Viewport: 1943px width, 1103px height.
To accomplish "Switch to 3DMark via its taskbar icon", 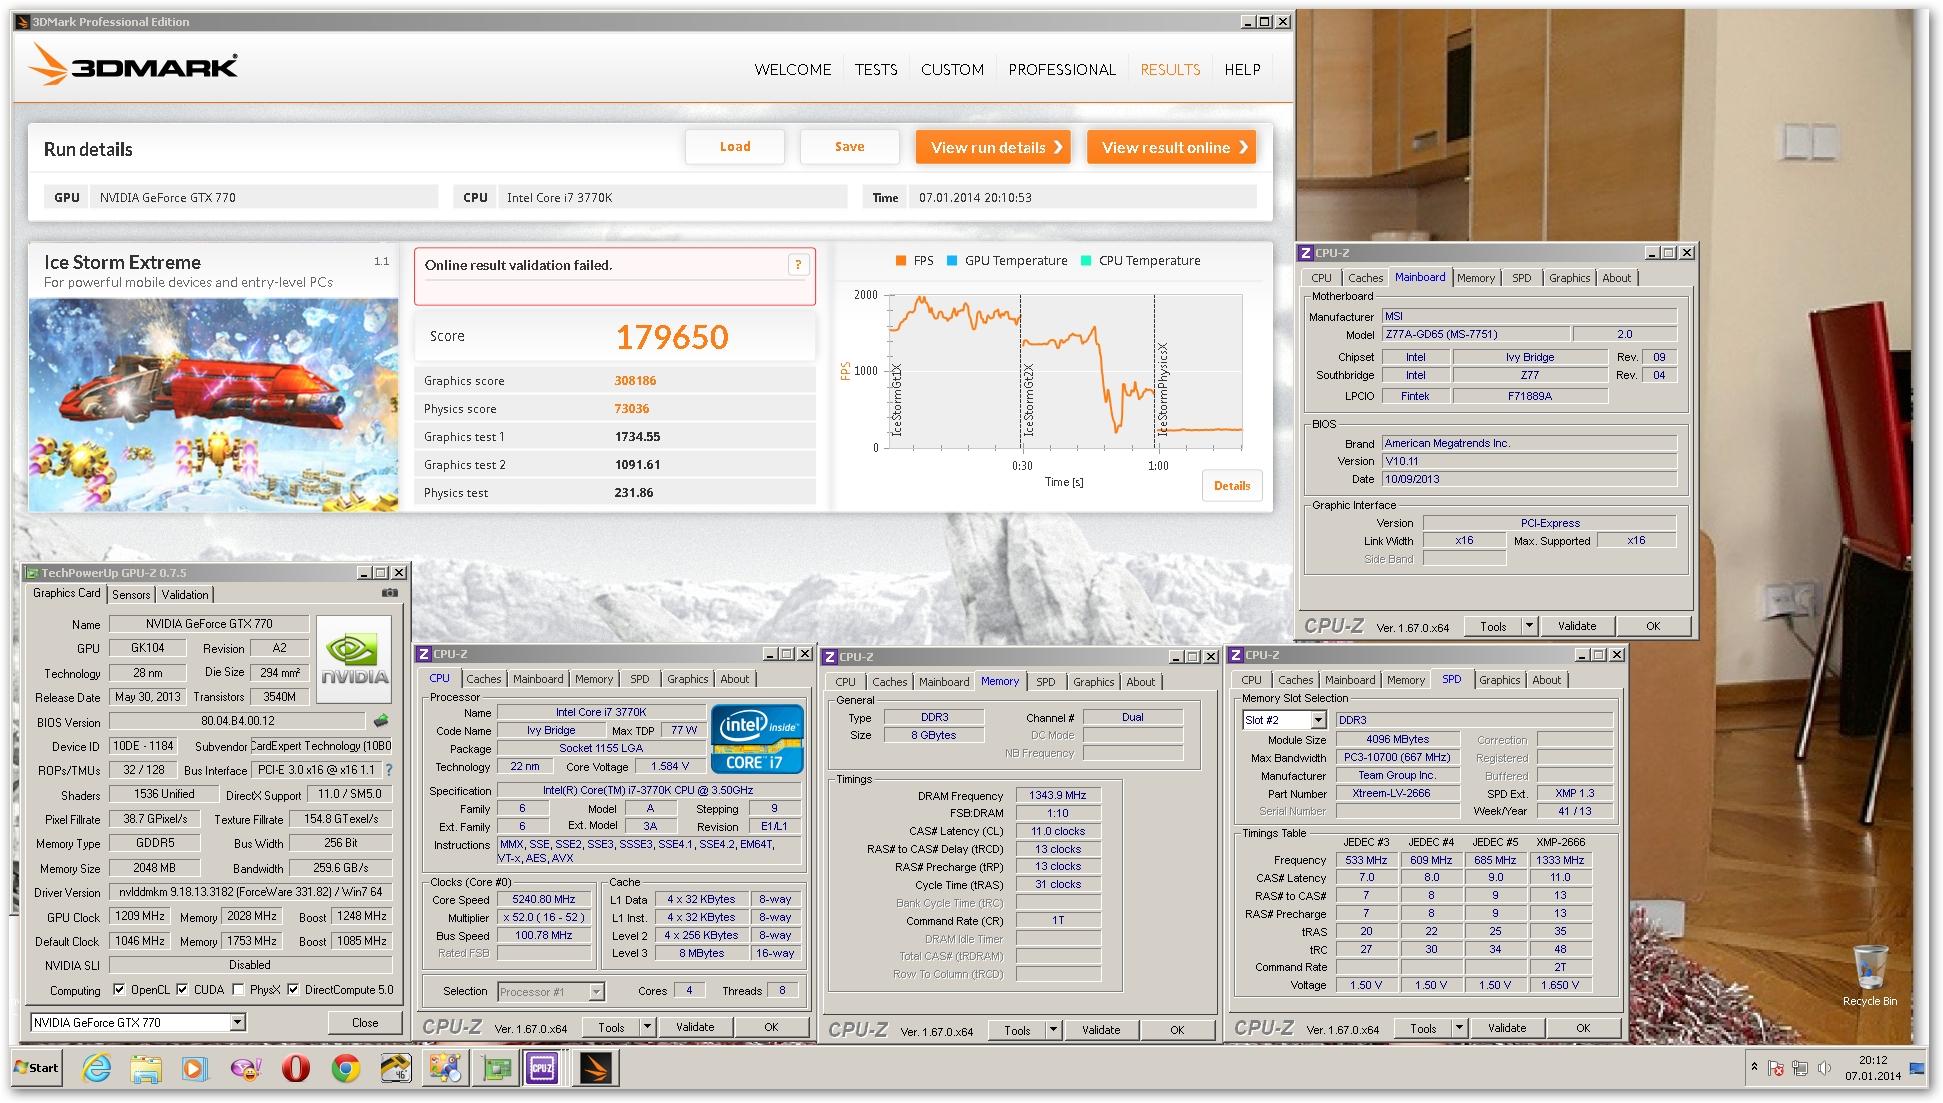I will click(x=597, y=1069).
